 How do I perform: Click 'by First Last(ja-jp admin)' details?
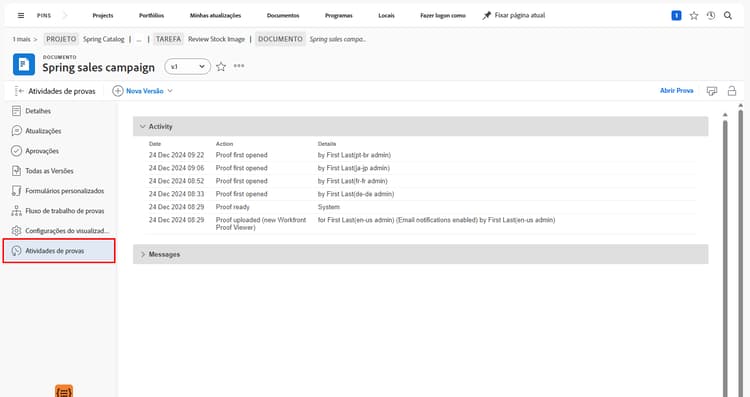click(354, 168)
